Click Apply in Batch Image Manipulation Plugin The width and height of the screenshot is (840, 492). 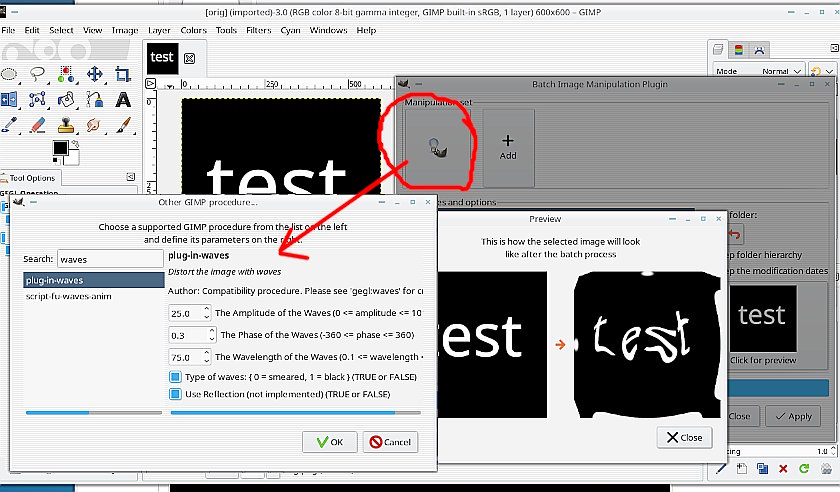[x=793, y=416]
